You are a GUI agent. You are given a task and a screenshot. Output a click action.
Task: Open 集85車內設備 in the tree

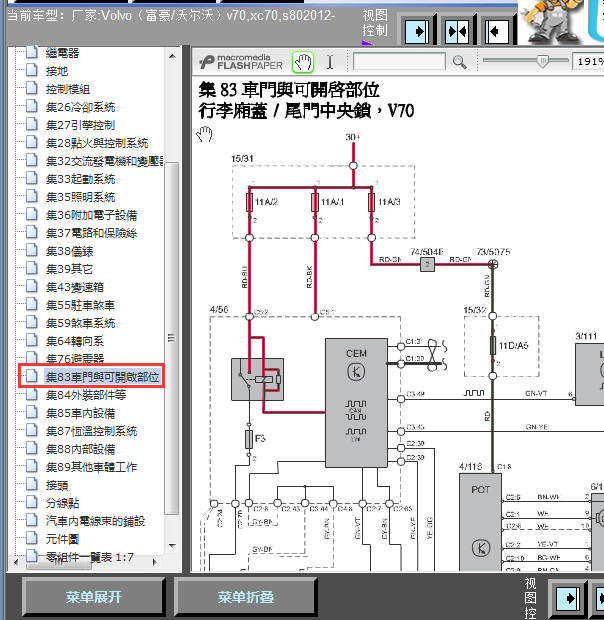pyautogui.click(x=80, y=413)
